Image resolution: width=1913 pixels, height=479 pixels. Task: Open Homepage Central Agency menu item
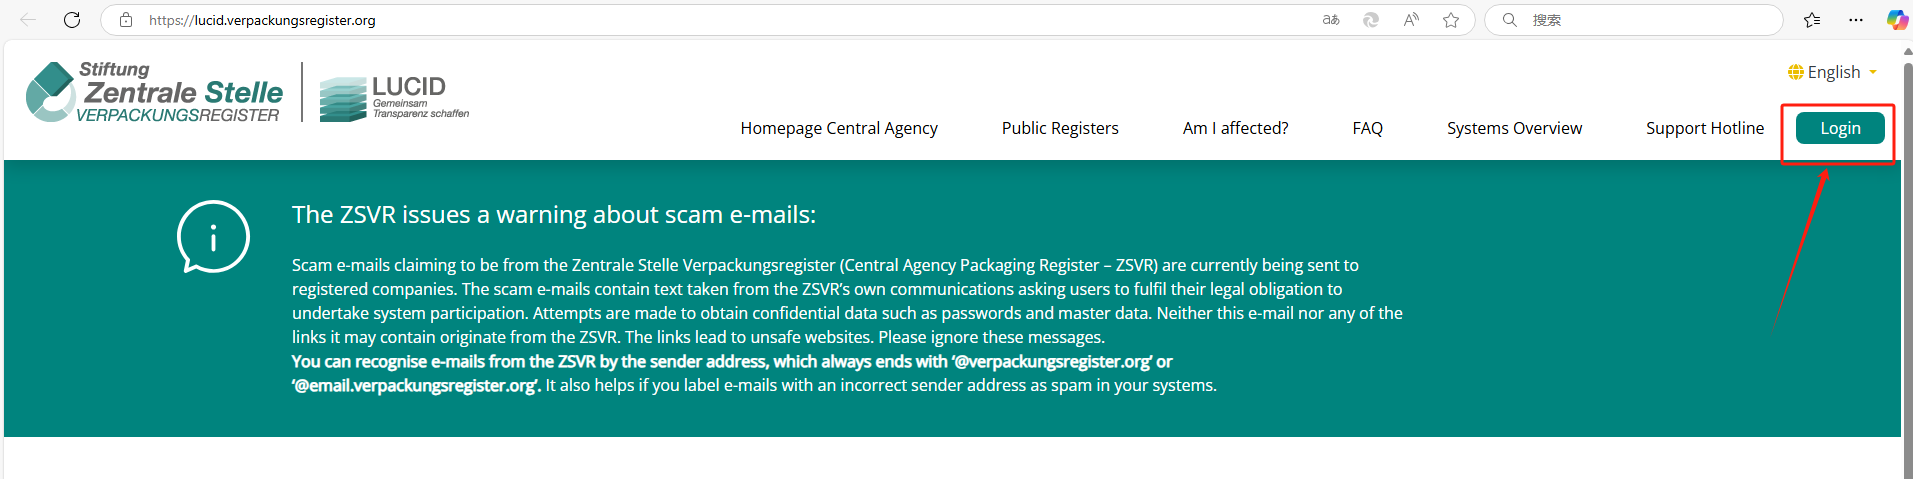click(x=839, y=128)
